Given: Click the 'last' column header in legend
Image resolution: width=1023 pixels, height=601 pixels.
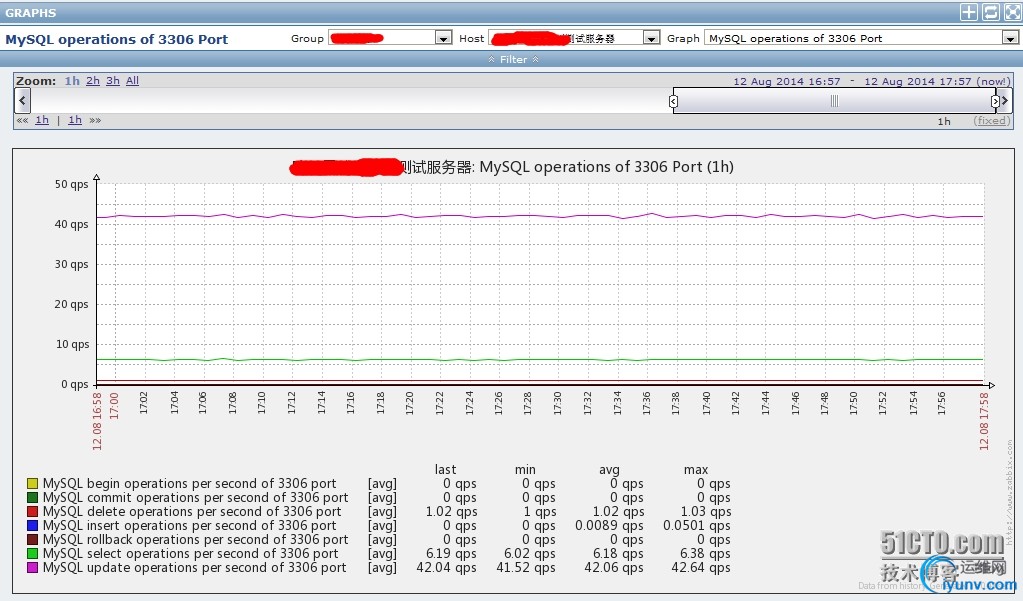Looking at the screenshot, I should pos(445,470).
